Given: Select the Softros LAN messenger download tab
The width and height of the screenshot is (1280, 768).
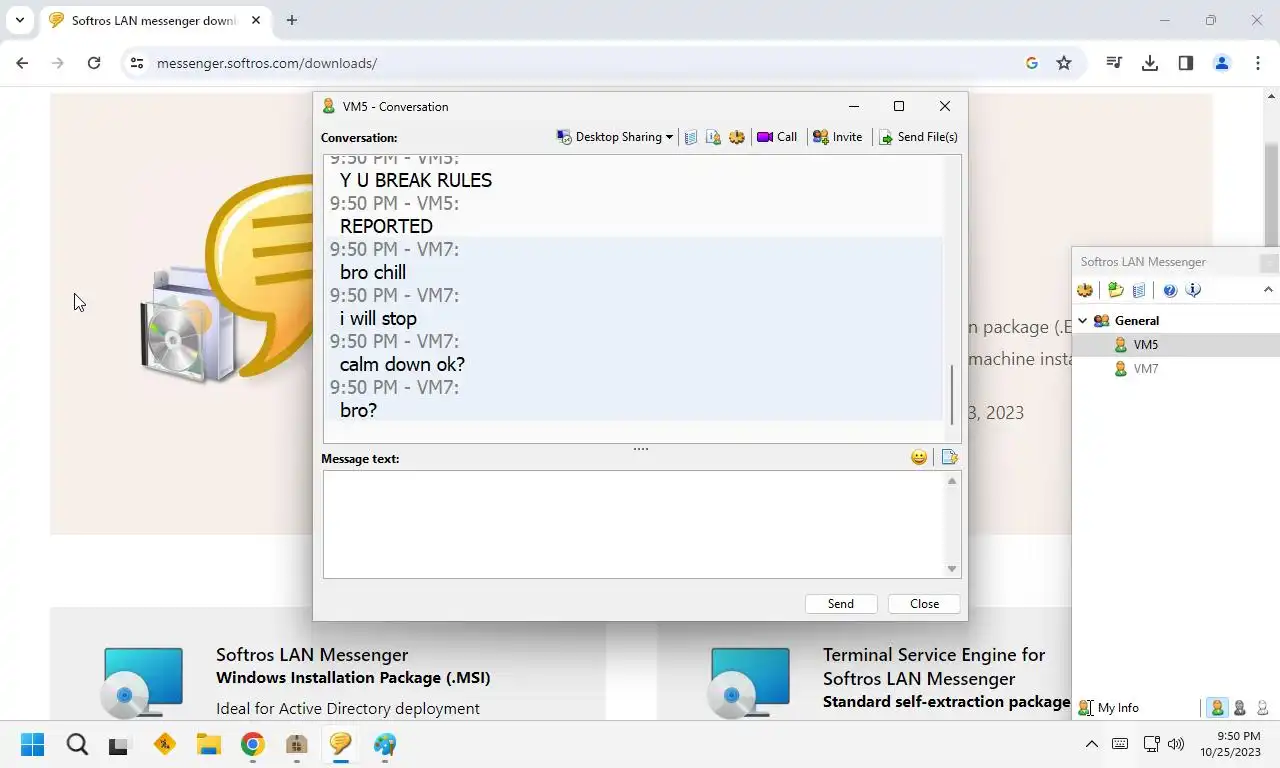Looking at the screenshot, I should pos(156,20).
